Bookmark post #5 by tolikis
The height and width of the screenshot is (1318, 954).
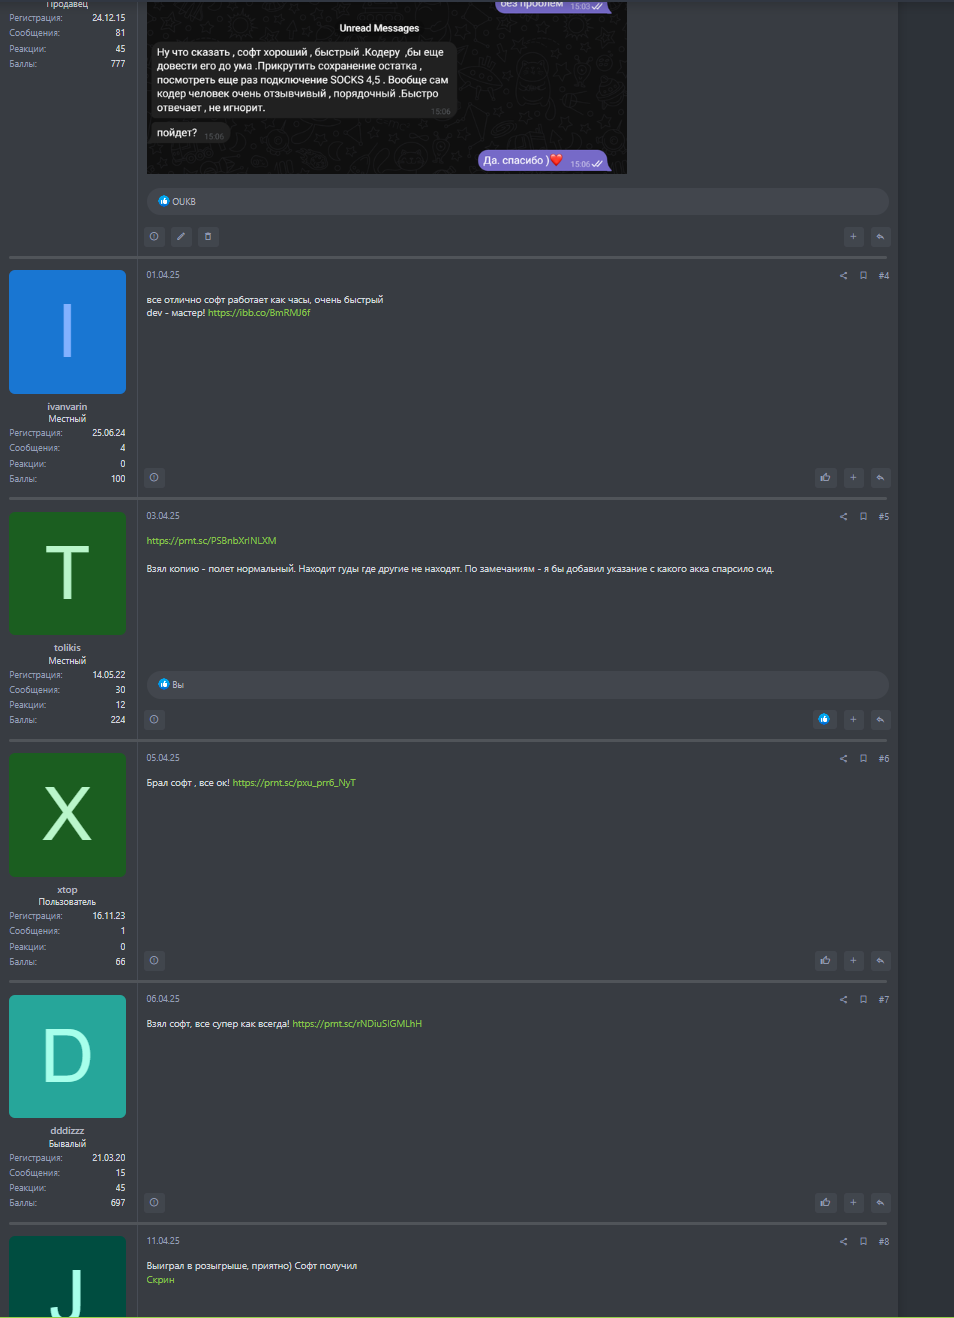tap(863, 517)
